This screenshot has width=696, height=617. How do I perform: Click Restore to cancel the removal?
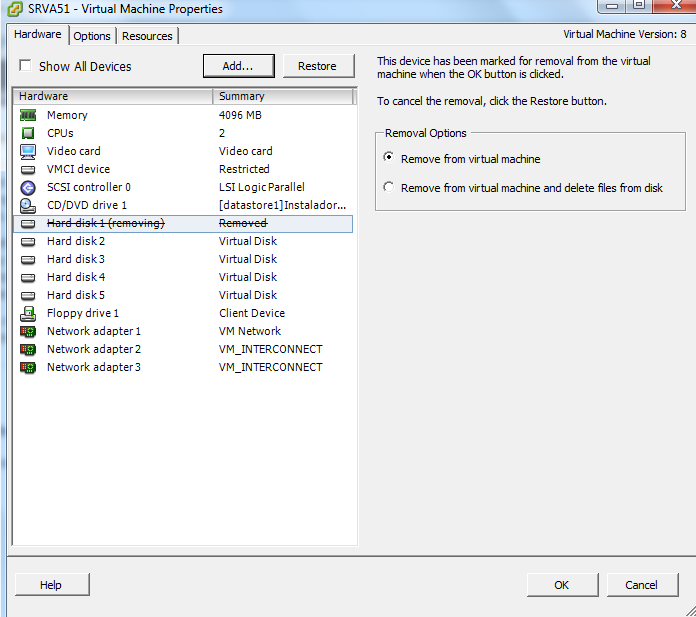click(x=318, y=66)
